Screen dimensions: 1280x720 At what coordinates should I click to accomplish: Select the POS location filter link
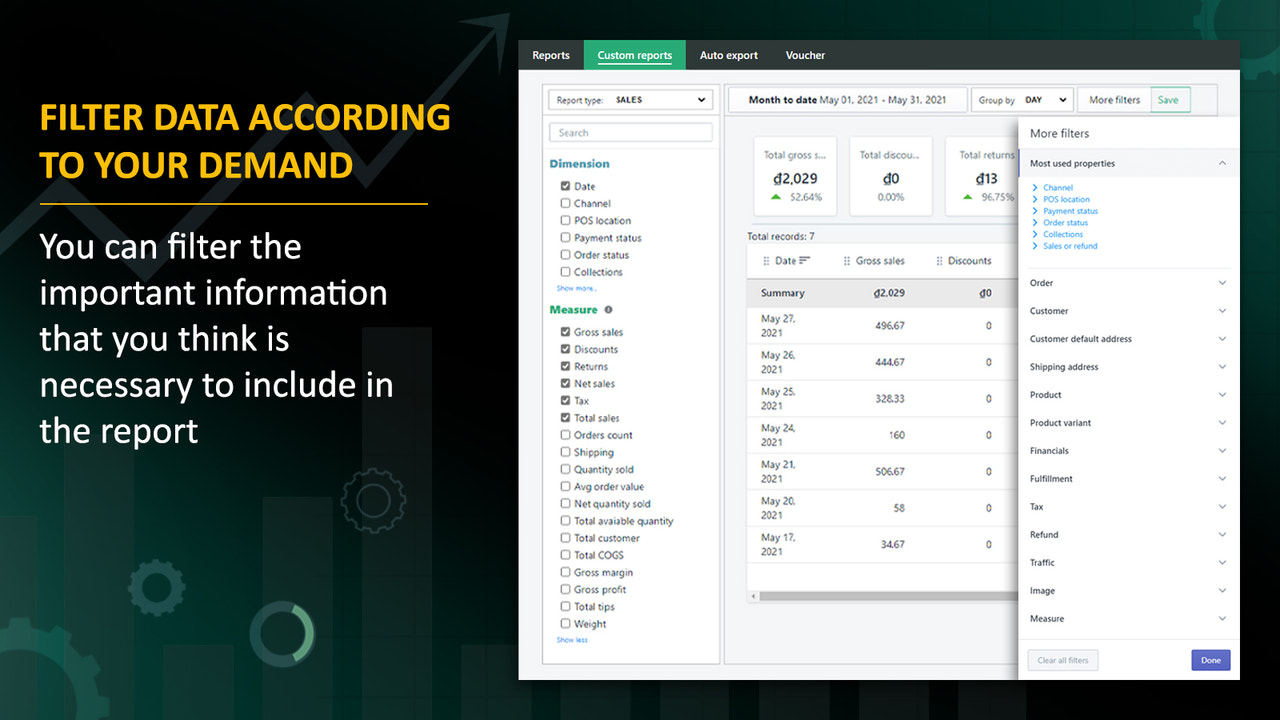tap(1066, 199)
